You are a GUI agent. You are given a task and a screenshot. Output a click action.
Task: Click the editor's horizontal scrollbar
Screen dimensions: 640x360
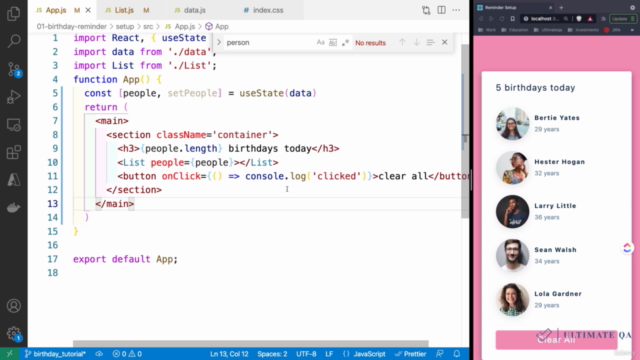tap(251, 344)
